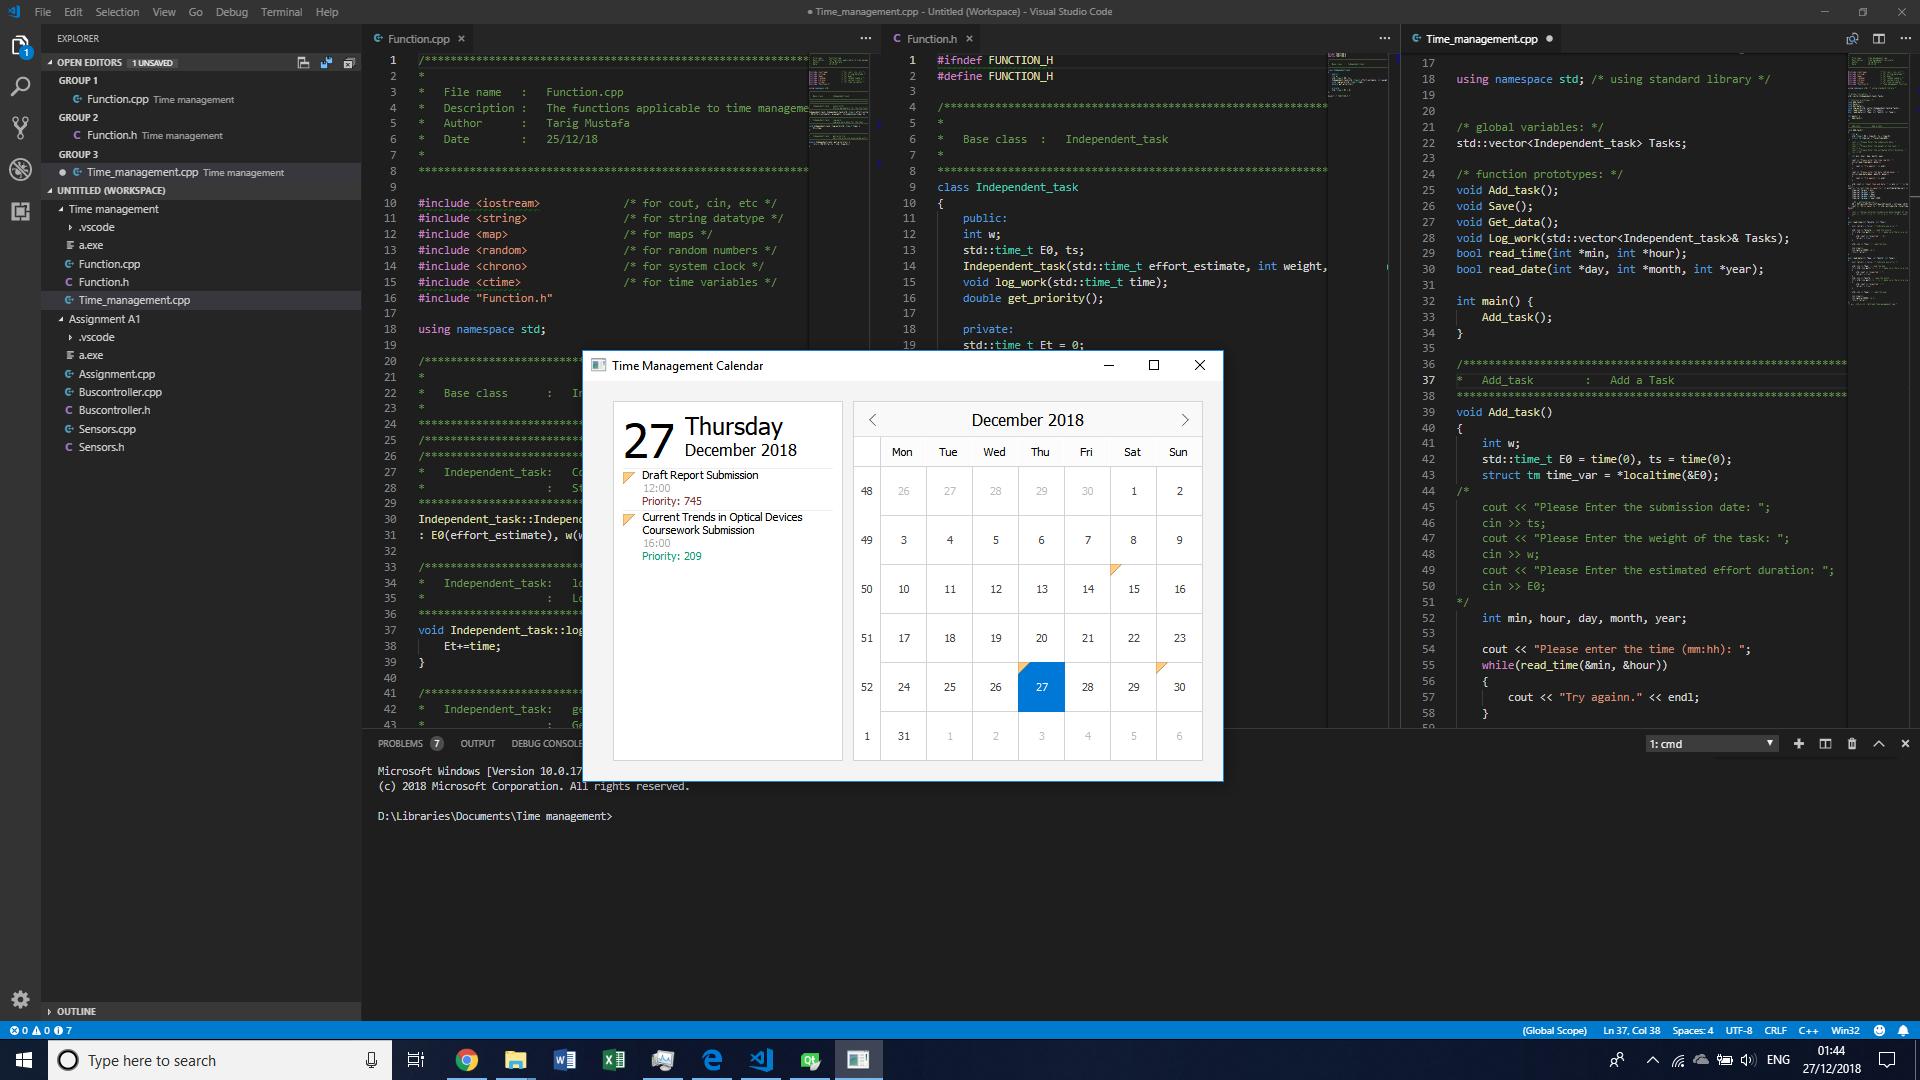This screenshot has height=1080, width=1920.
Task: Click Save All in Open Editors
Action: coord(326,63)
